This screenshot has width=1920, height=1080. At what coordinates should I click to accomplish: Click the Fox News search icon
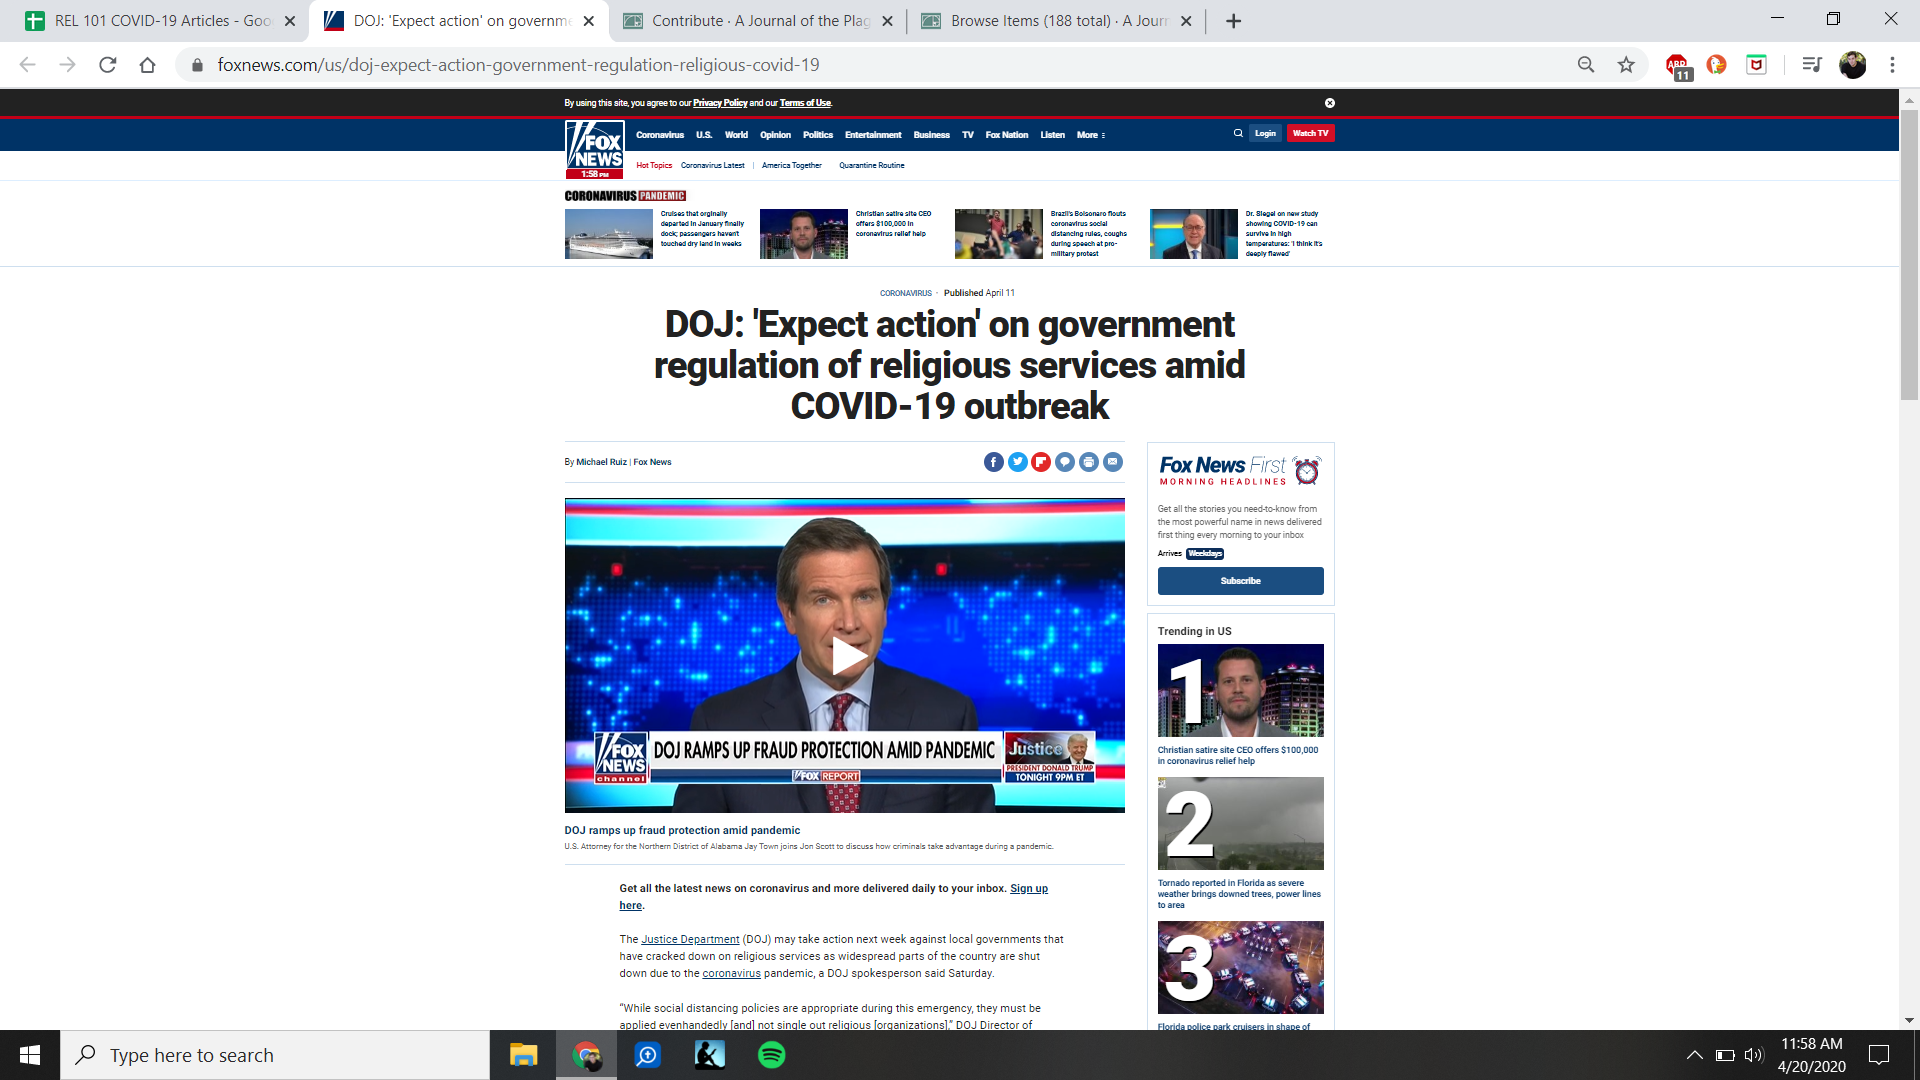pos(1238,133)
